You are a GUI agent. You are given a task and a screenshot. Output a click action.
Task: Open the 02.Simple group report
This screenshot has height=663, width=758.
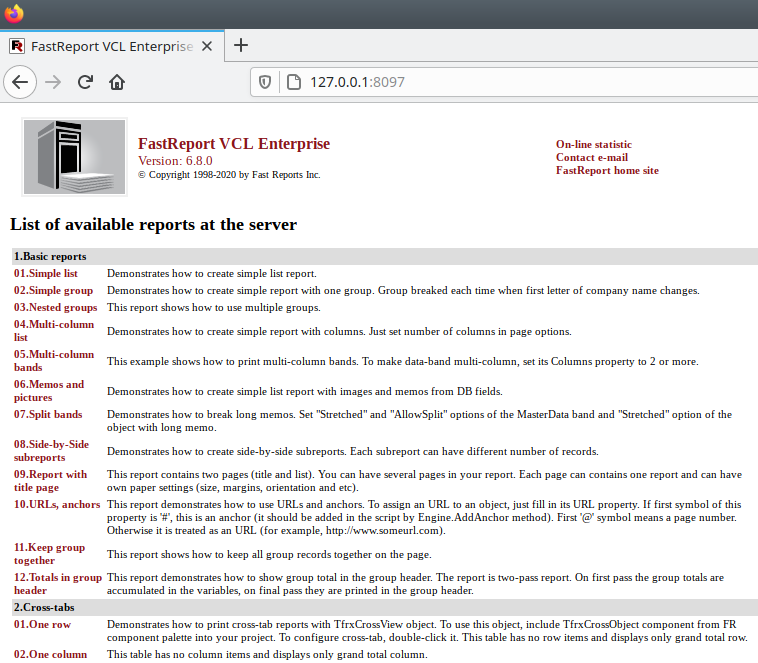click(x=53, y=290)
